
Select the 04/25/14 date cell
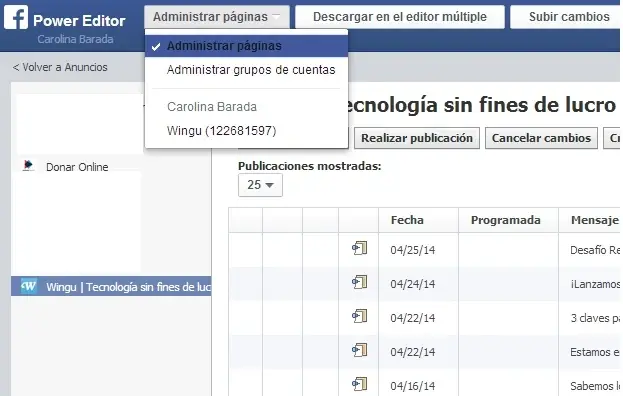coord(412,250)
